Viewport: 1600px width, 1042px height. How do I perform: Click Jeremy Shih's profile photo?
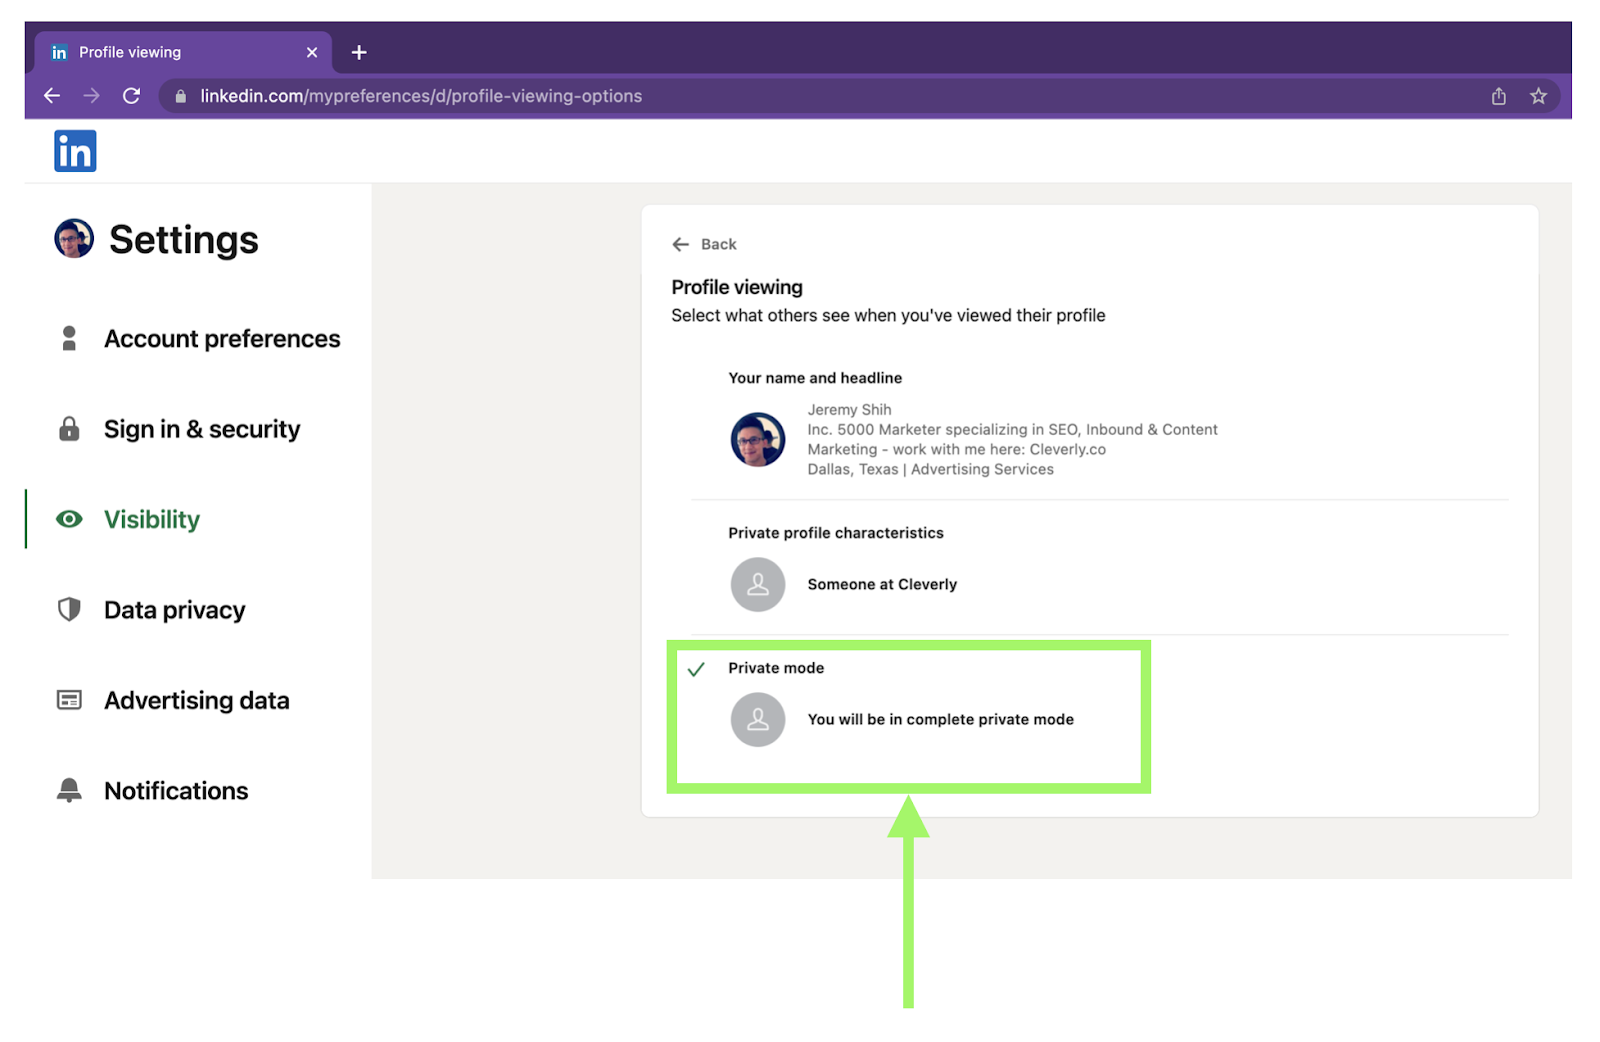758,439
